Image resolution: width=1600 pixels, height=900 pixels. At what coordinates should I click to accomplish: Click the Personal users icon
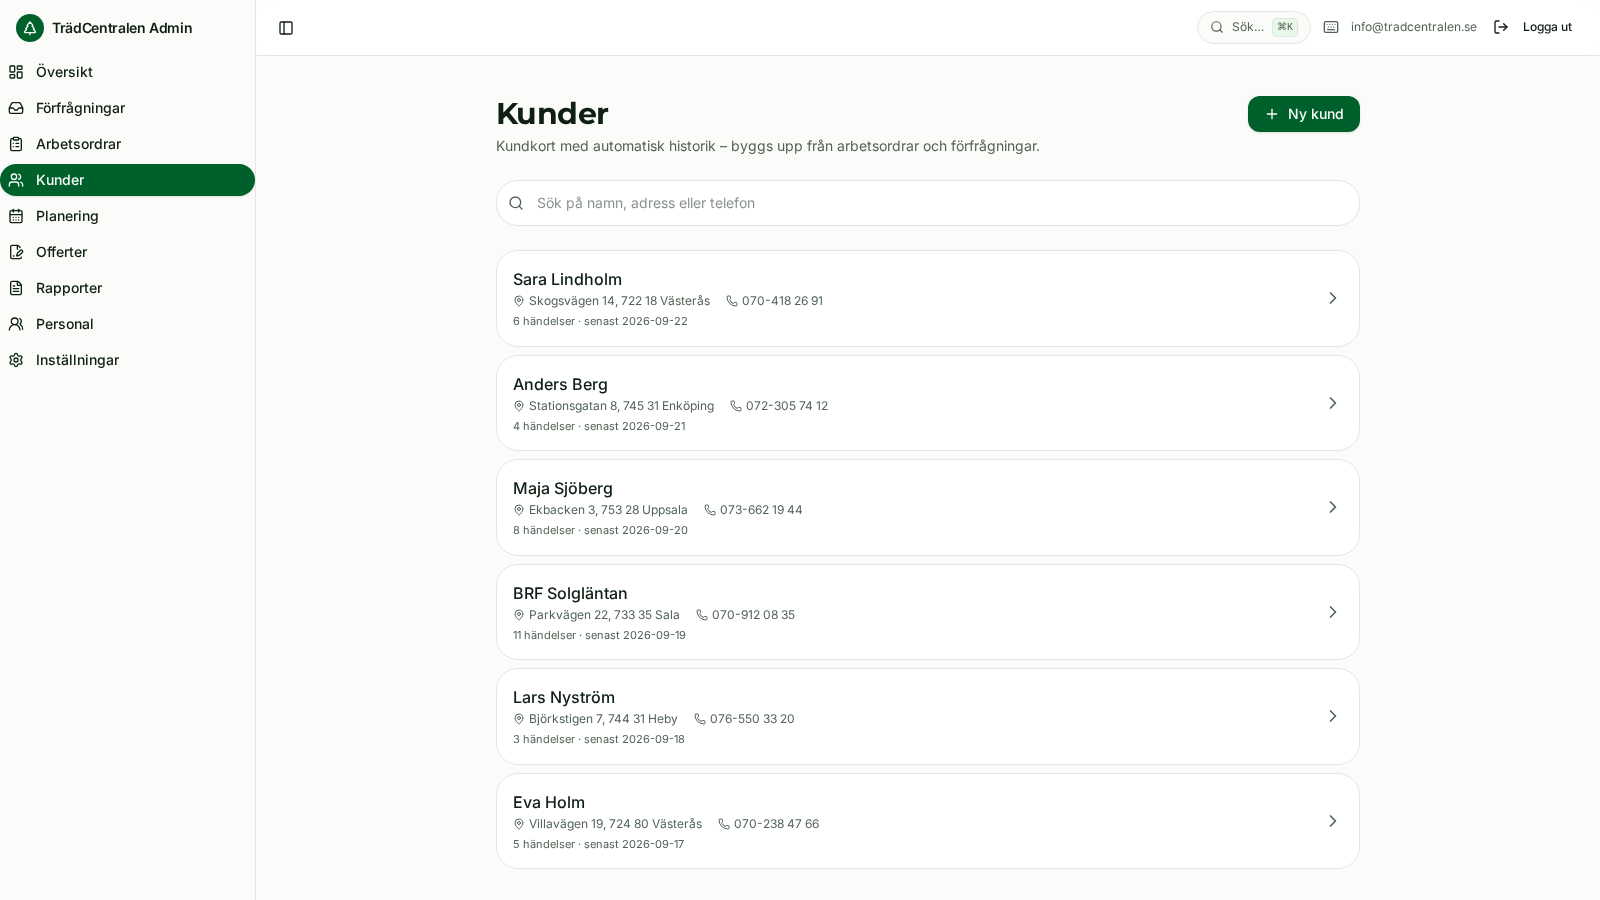[x=16, y=324]
